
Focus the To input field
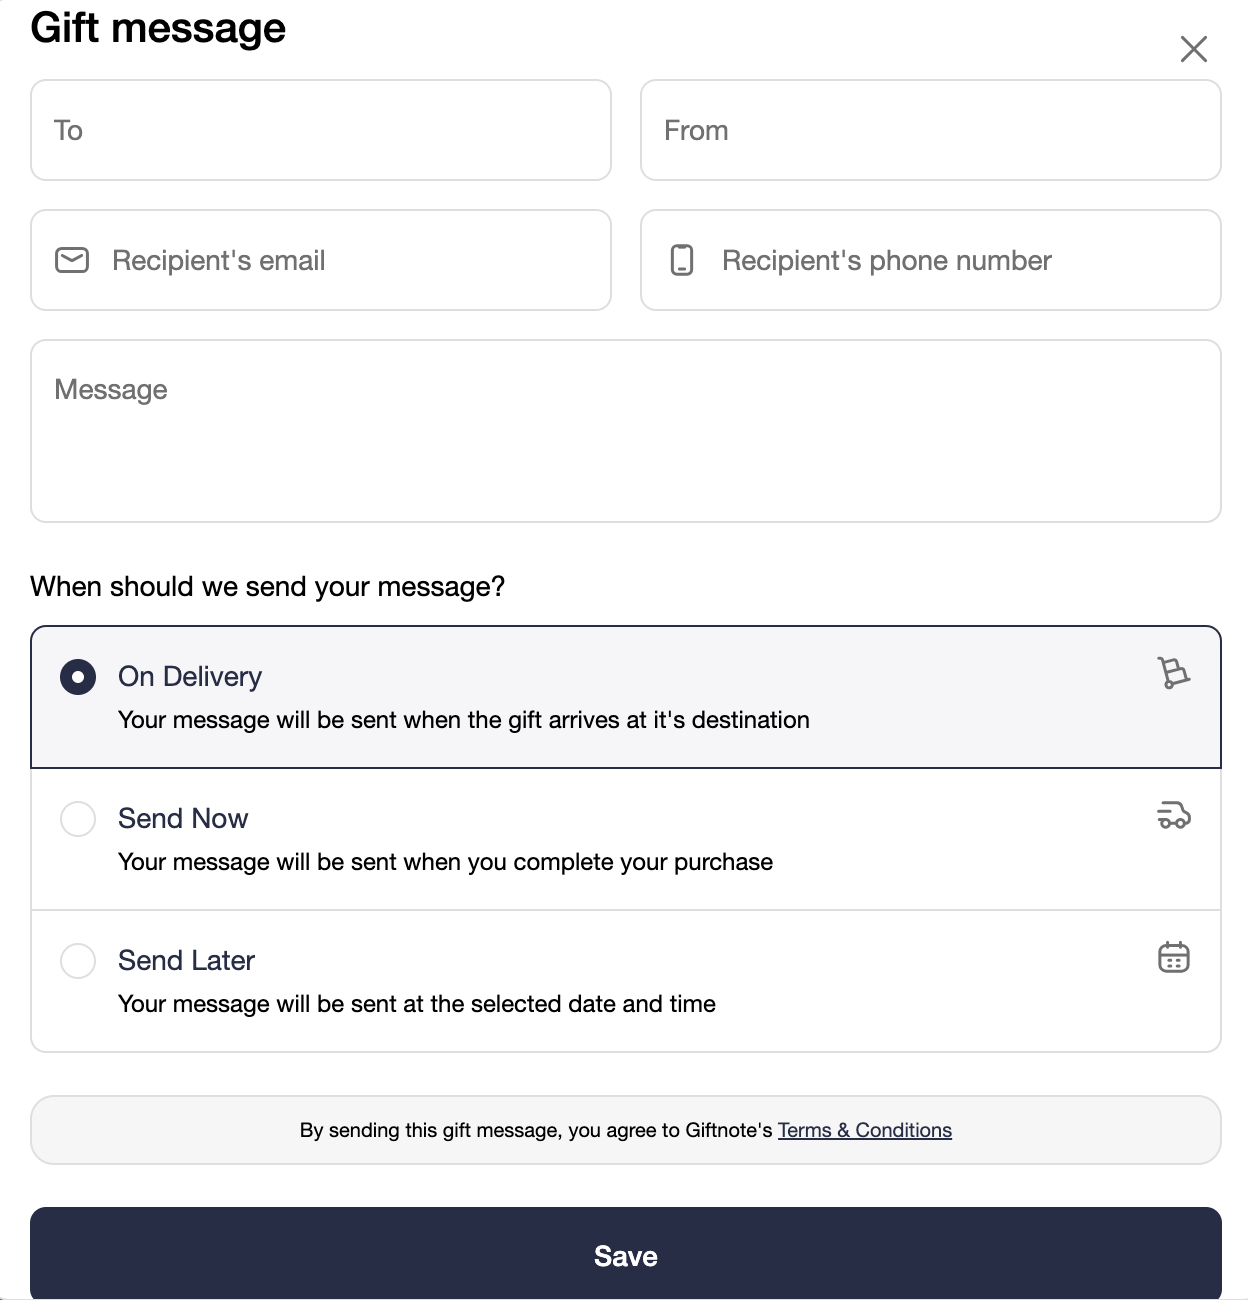(x=321, y=130)
